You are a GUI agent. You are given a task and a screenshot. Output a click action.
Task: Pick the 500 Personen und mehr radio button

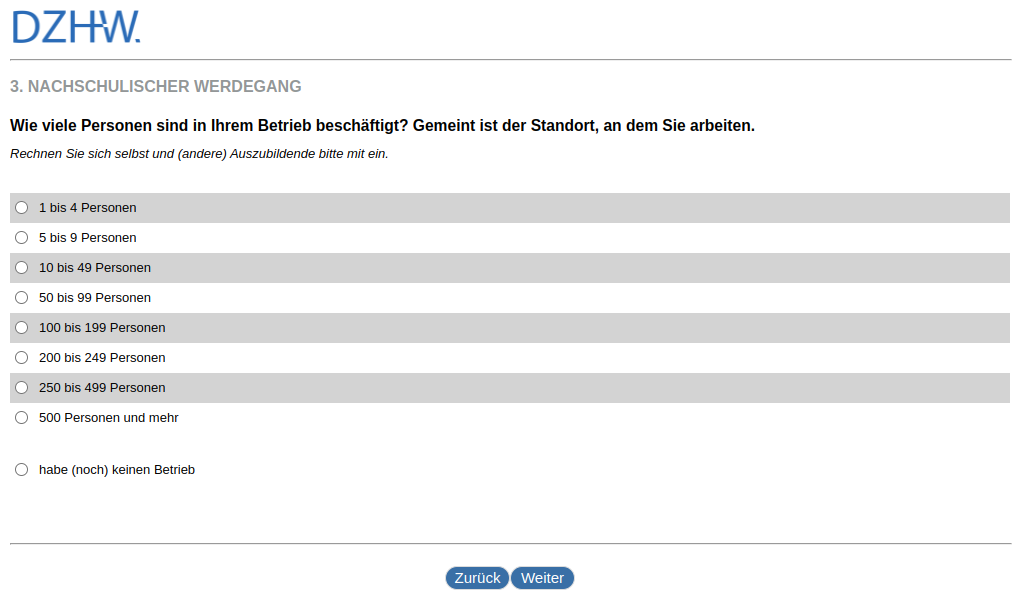[22, 418]
